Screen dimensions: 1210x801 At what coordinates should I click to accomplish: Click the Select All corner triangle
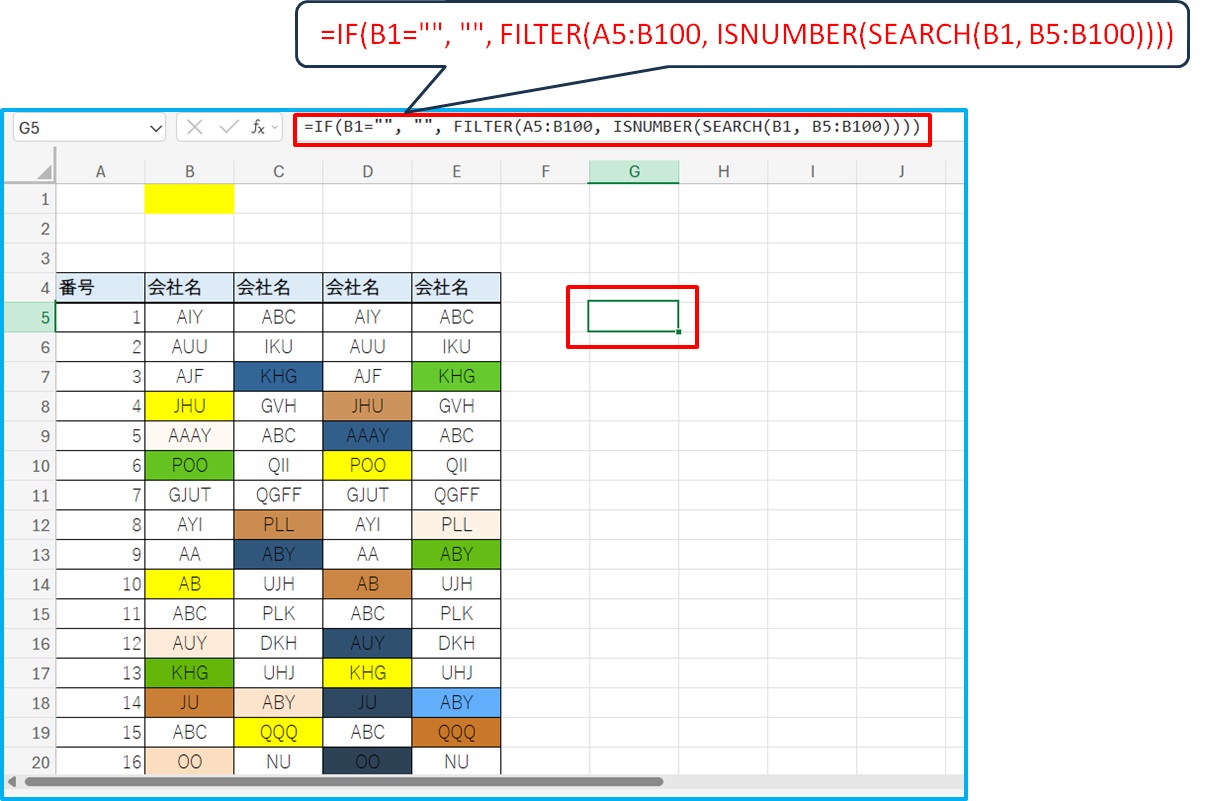31,171
